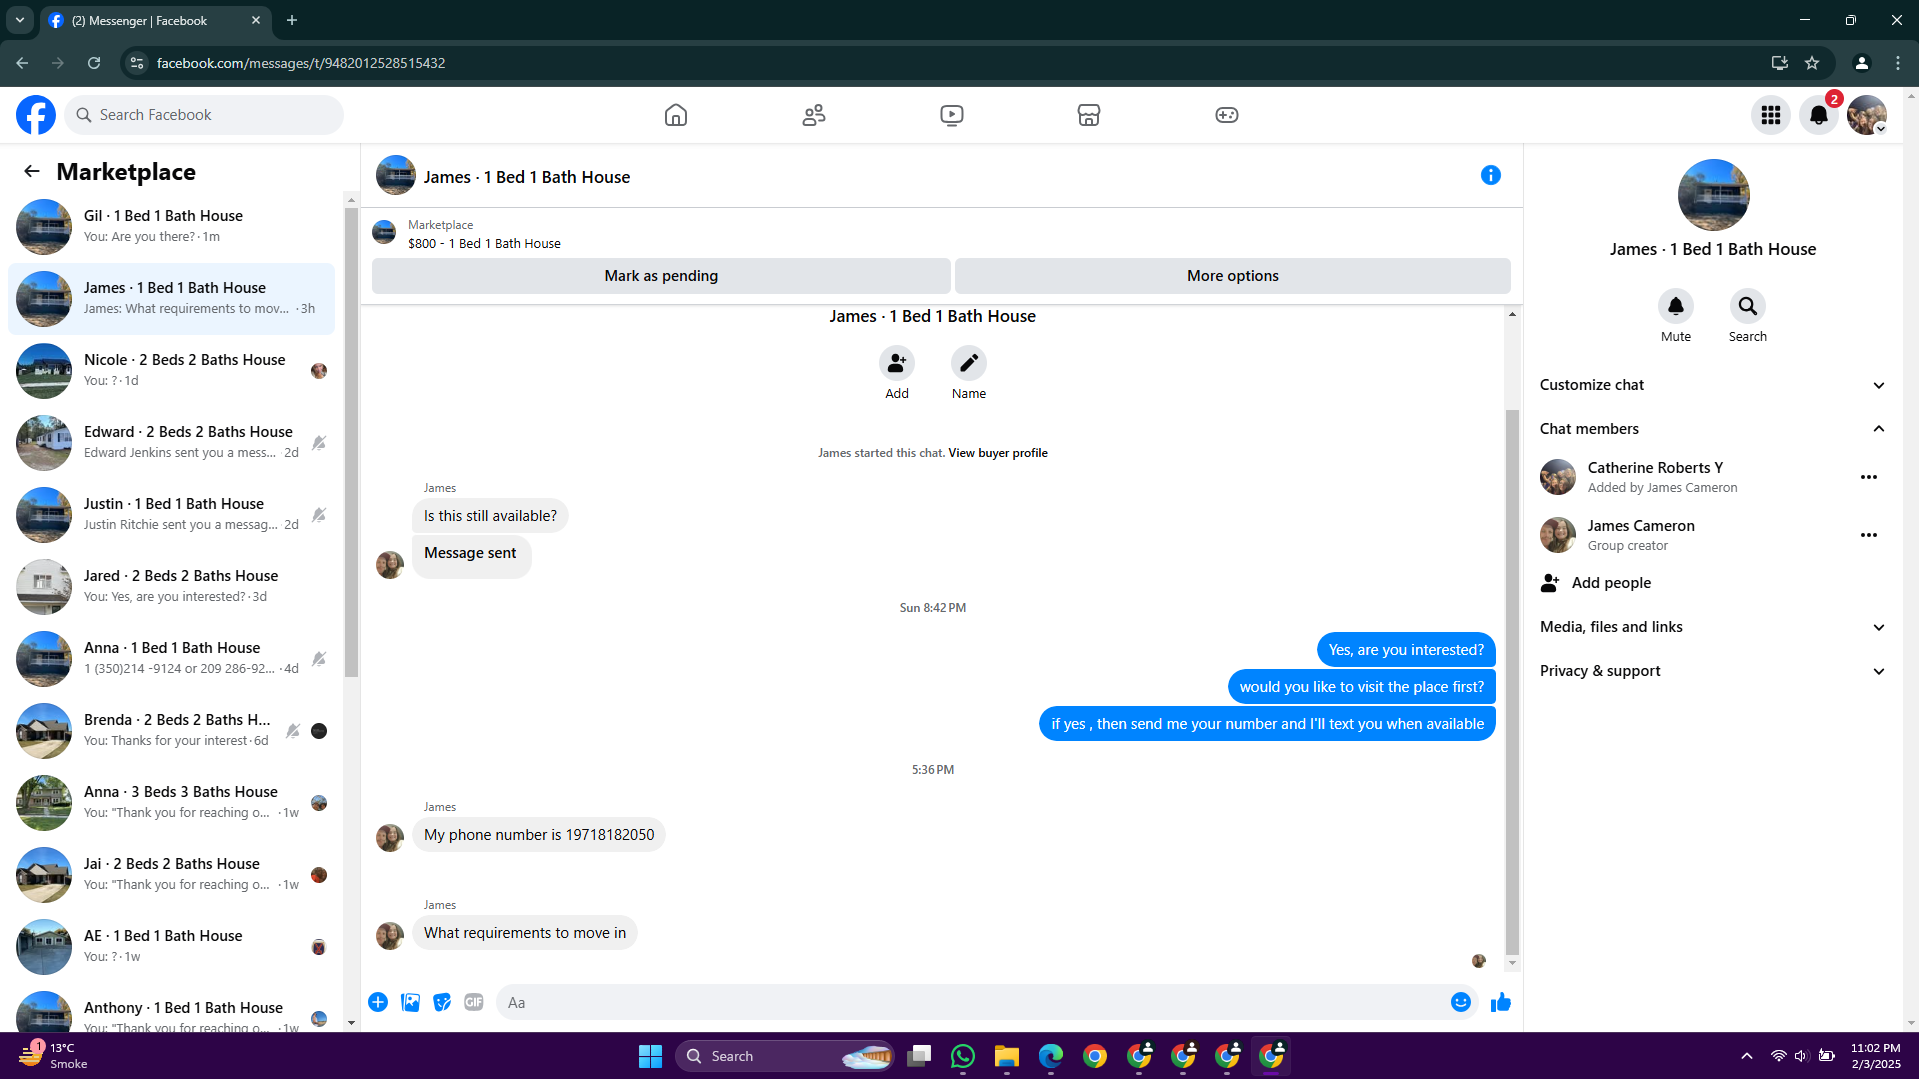Select the Messenger Facebook browser tab
The width and height of the screenshot is (1919, 1079).
point(155,21)
